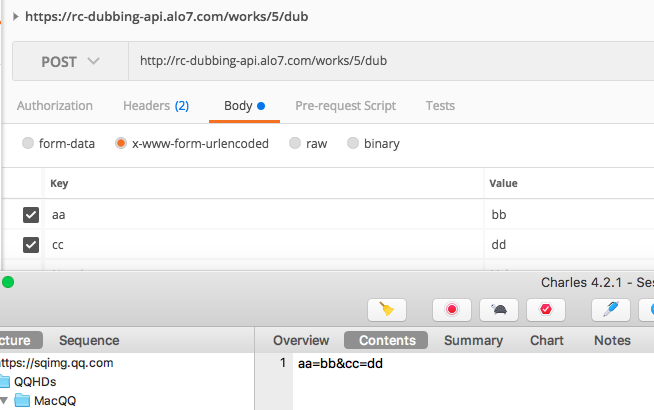
Task: Click the value cell containing dd
Action: tap(569, 245)
